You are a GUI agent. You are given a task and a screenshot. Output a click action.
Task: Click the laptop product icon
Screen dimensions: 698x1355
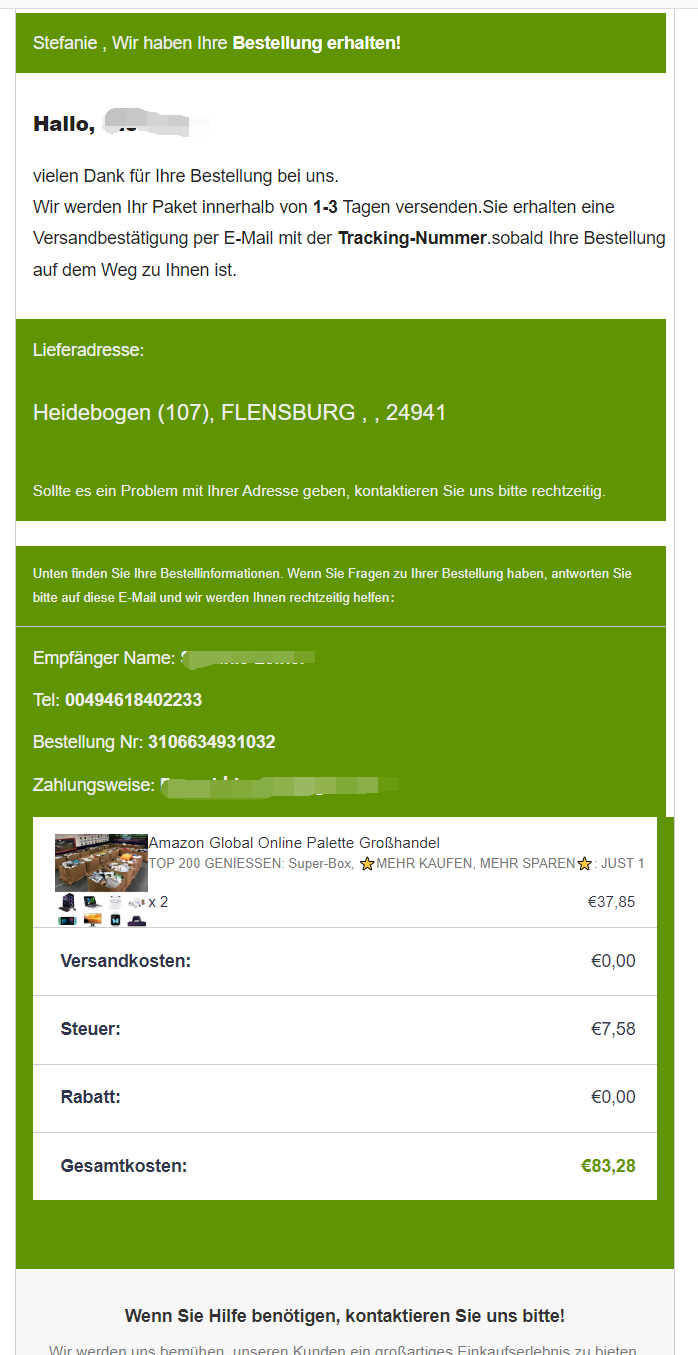click(x=92, y=902)
